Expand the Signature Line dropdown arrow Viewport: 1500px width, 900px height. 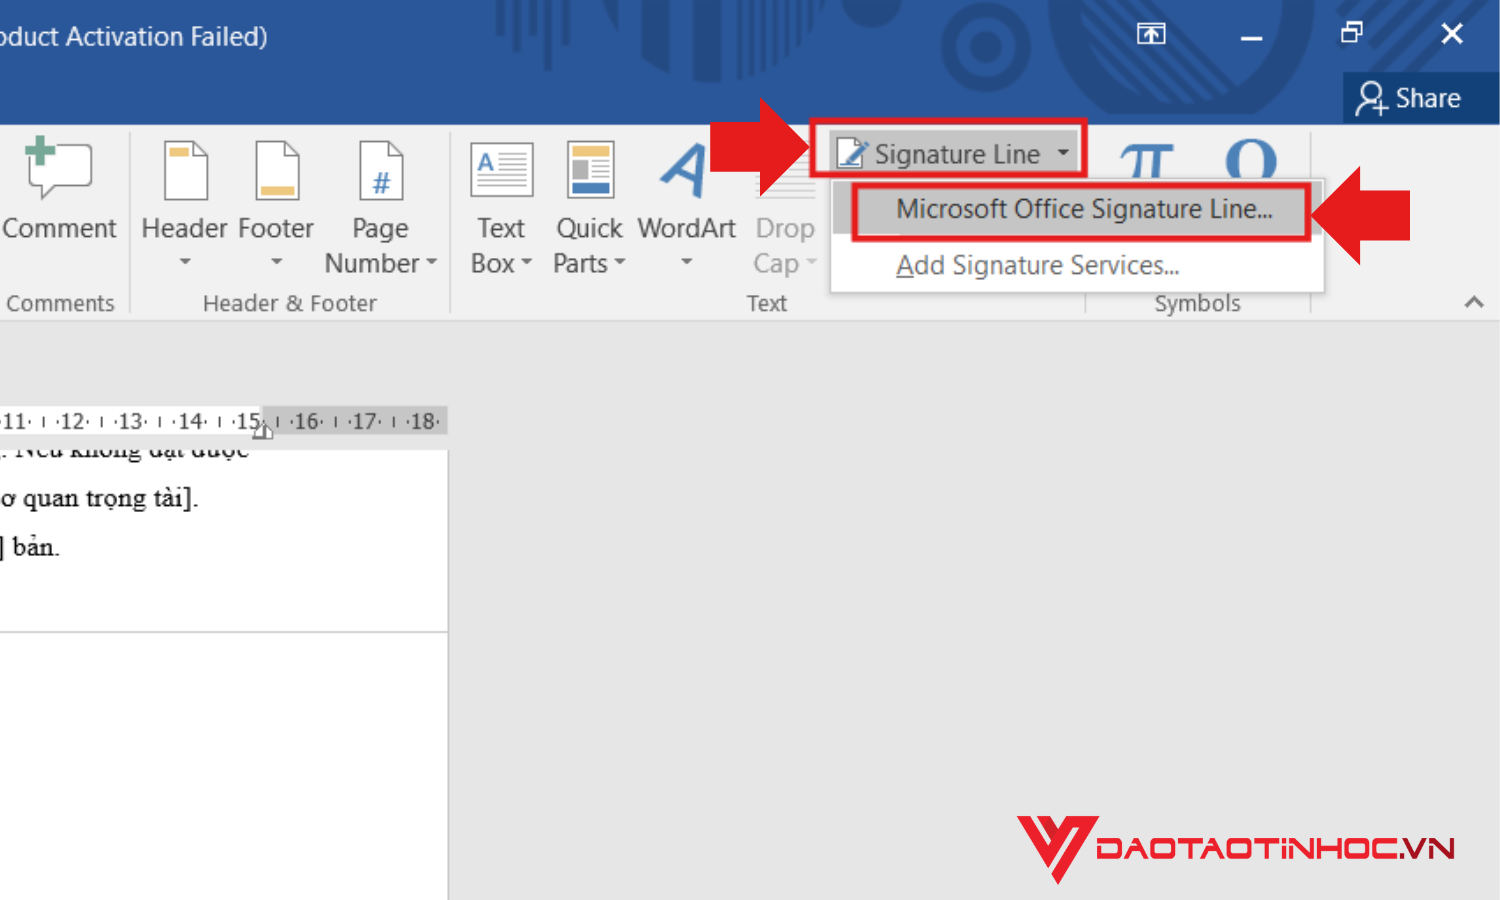point(1063,153)
